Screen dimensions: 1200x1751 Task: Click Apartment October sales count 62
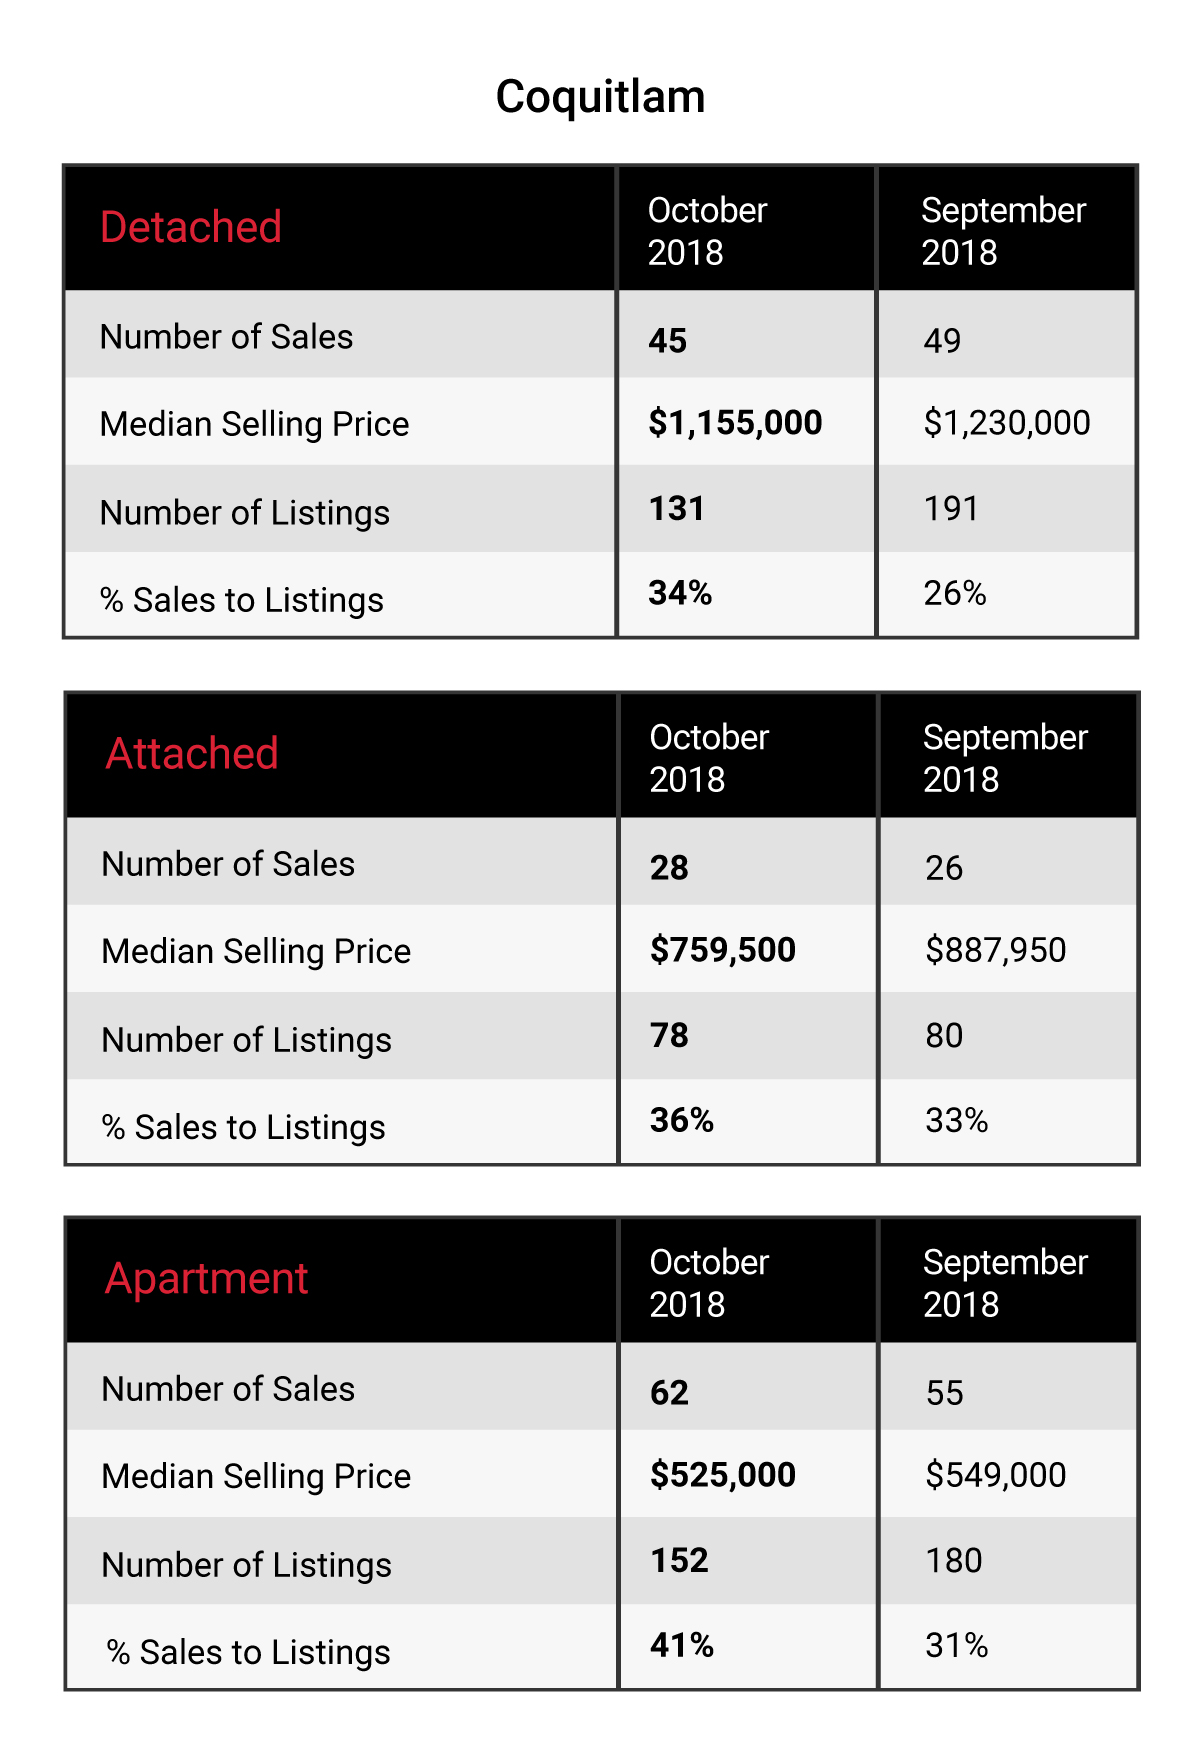coord(670,1393)
